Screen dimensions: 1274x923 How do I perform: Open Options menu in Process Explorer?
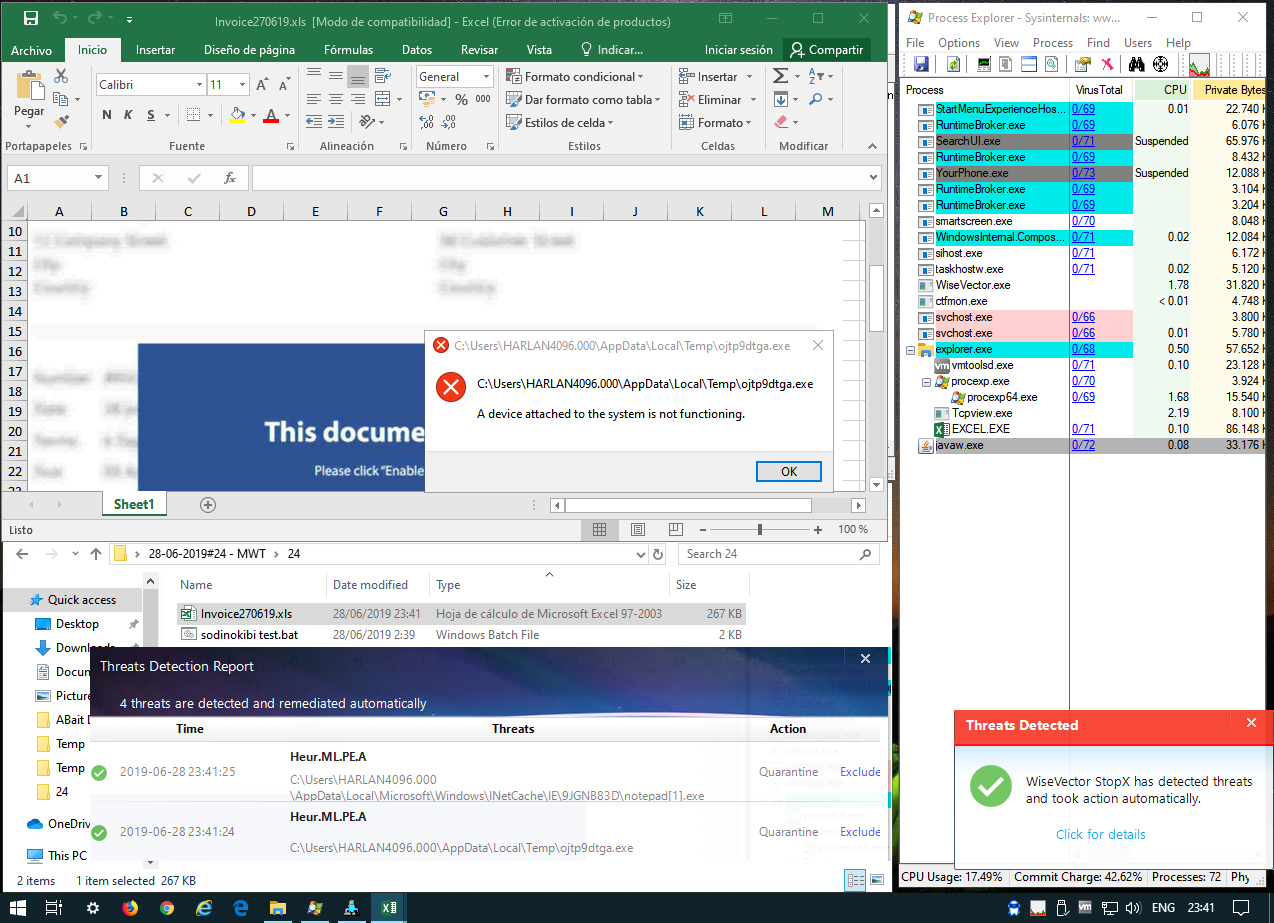959,43
